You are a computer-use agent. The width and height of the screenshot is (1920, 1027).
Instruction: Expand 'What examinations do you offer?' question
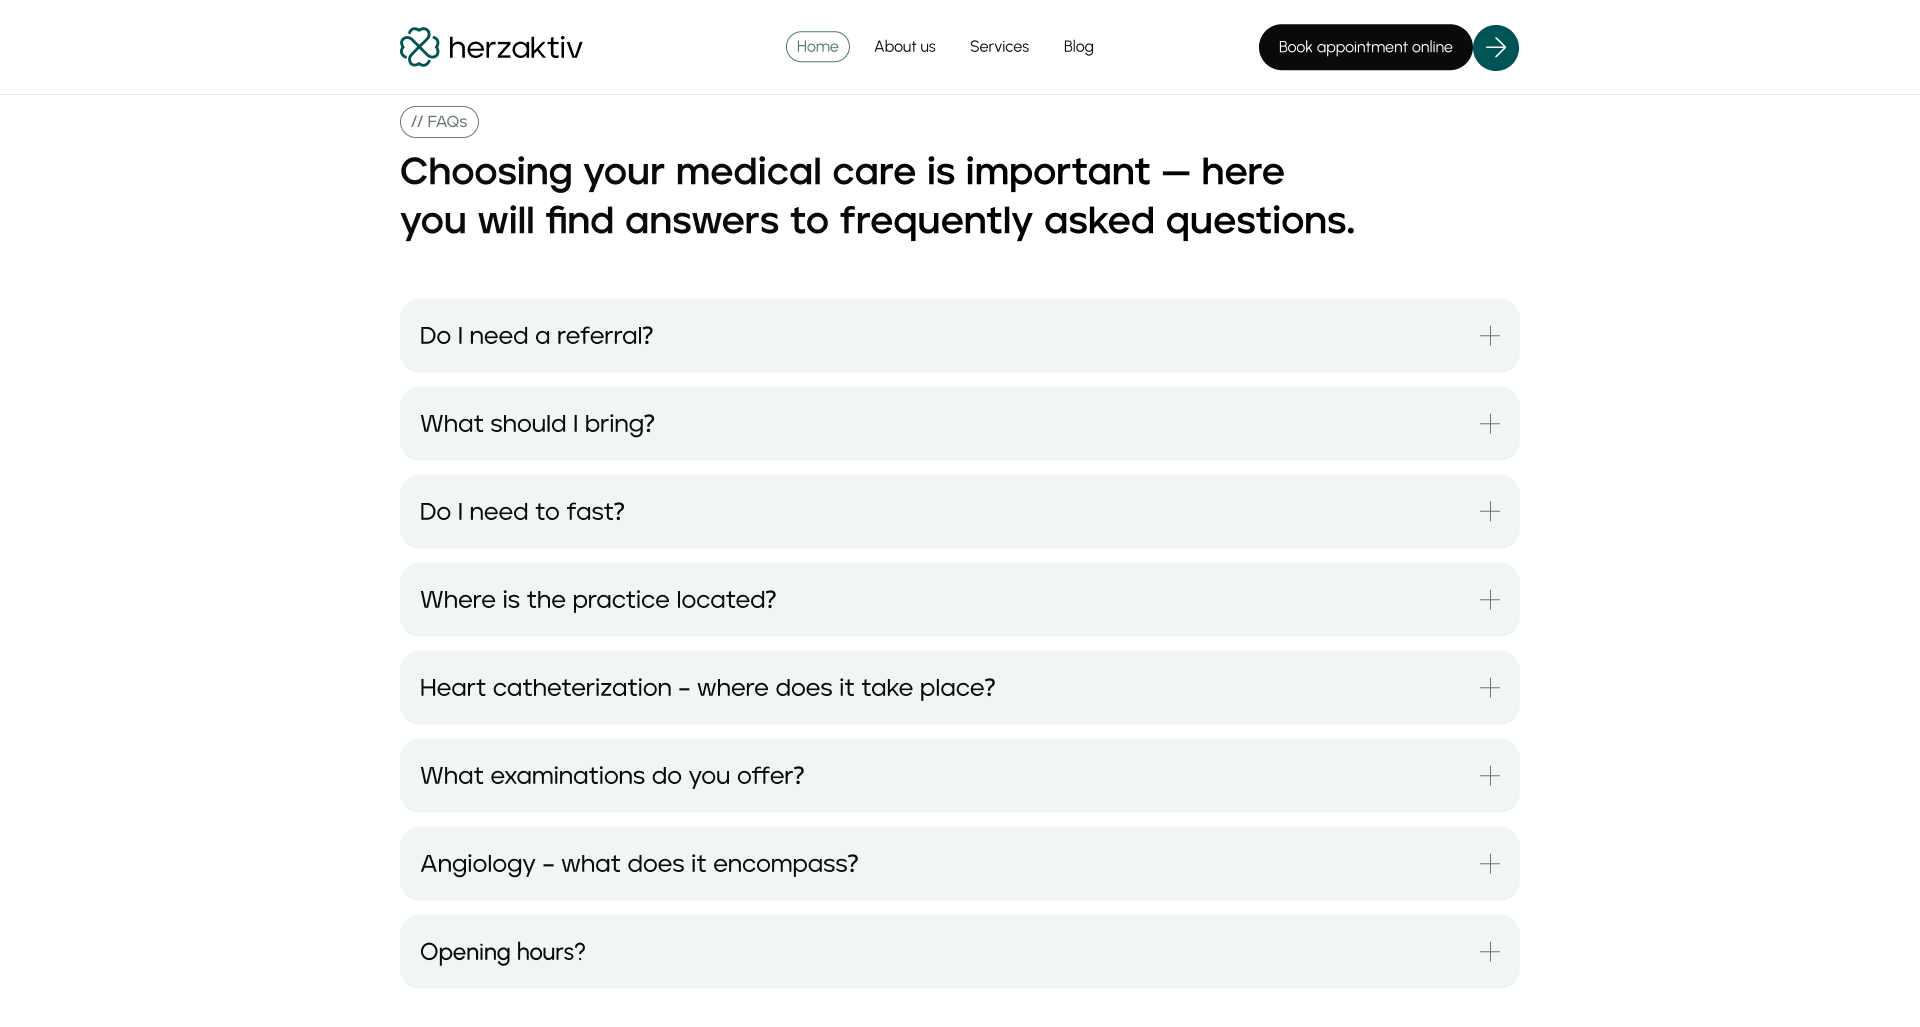612,776
